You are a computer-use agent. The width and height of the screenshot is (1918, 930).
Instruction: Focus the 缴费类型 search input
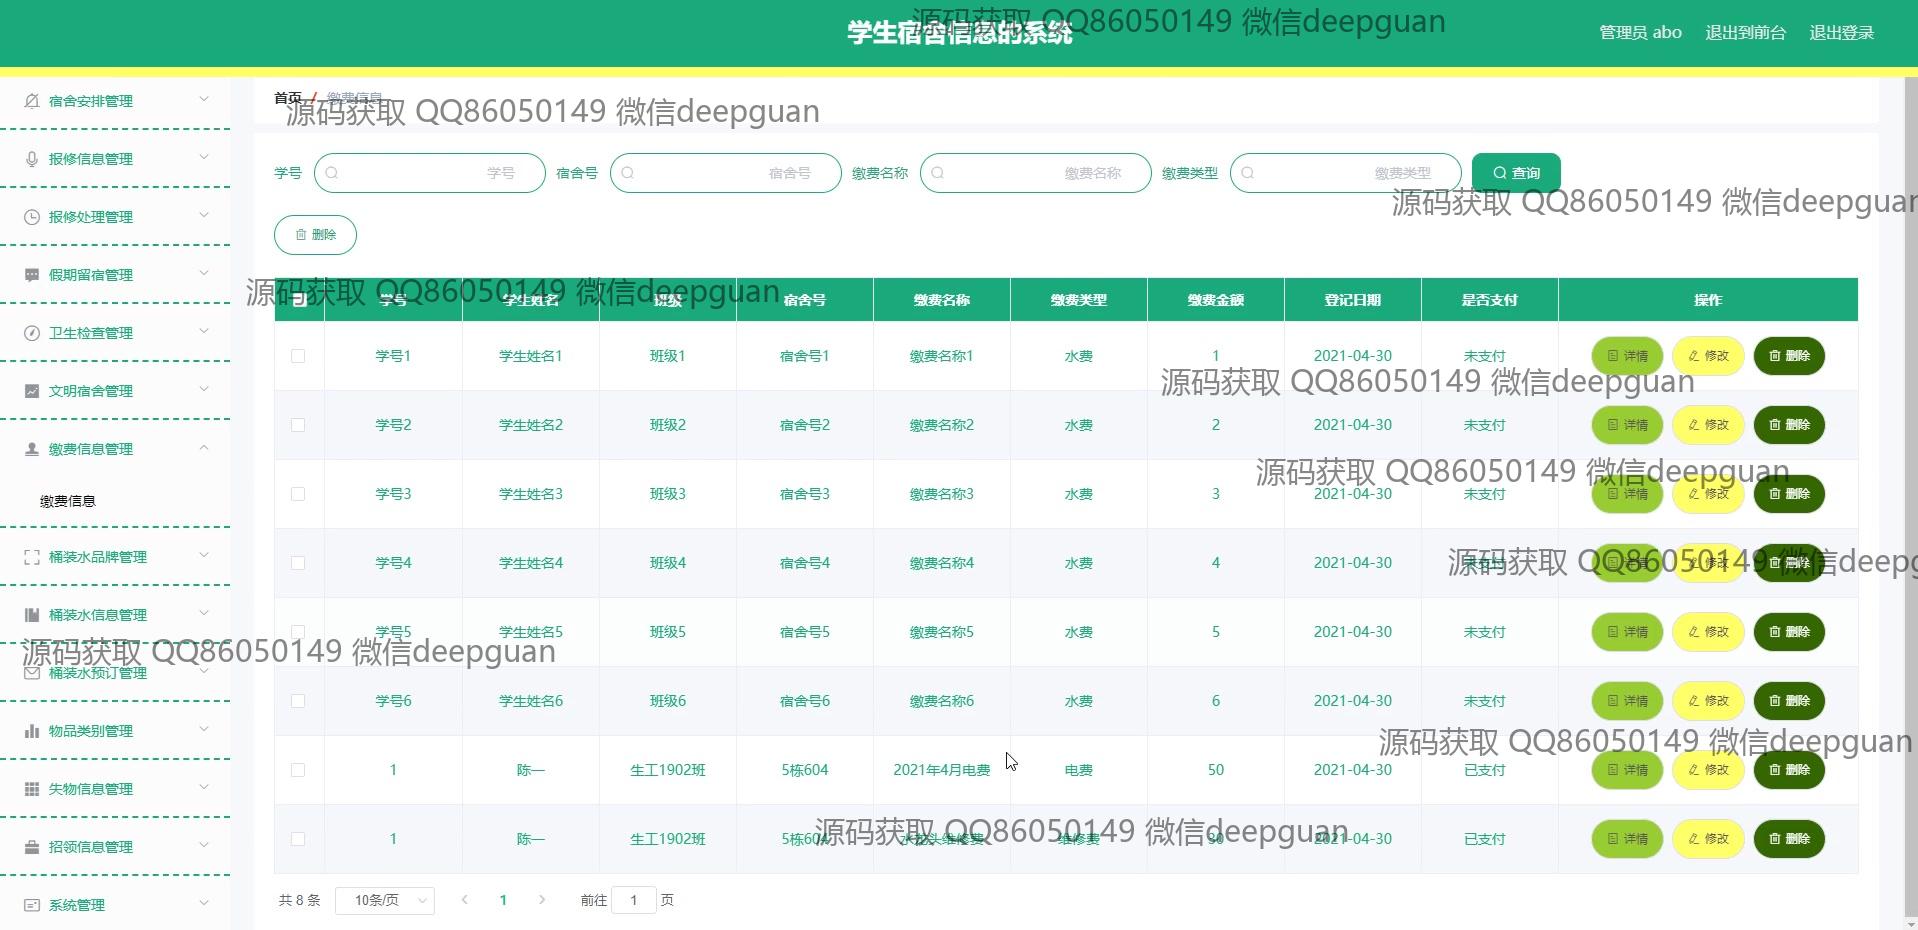pos(1346,173)
